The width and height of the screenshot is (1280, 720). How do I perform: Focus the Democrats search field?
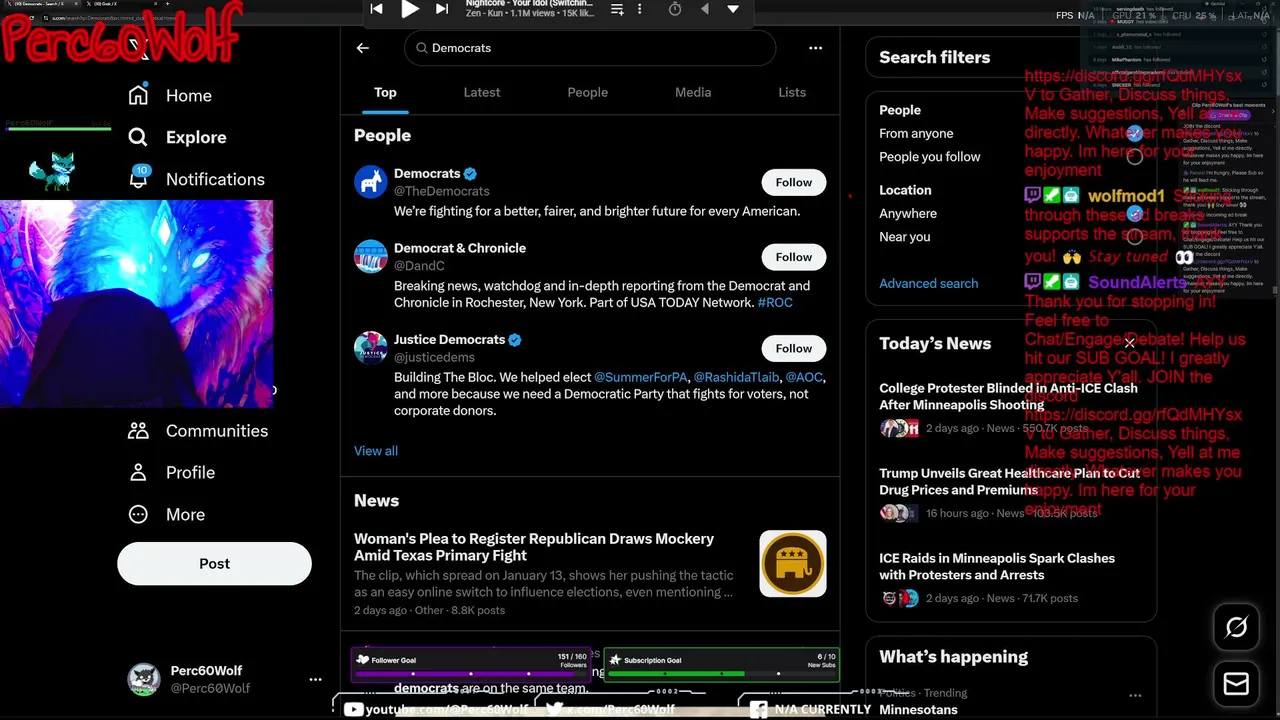590,48
